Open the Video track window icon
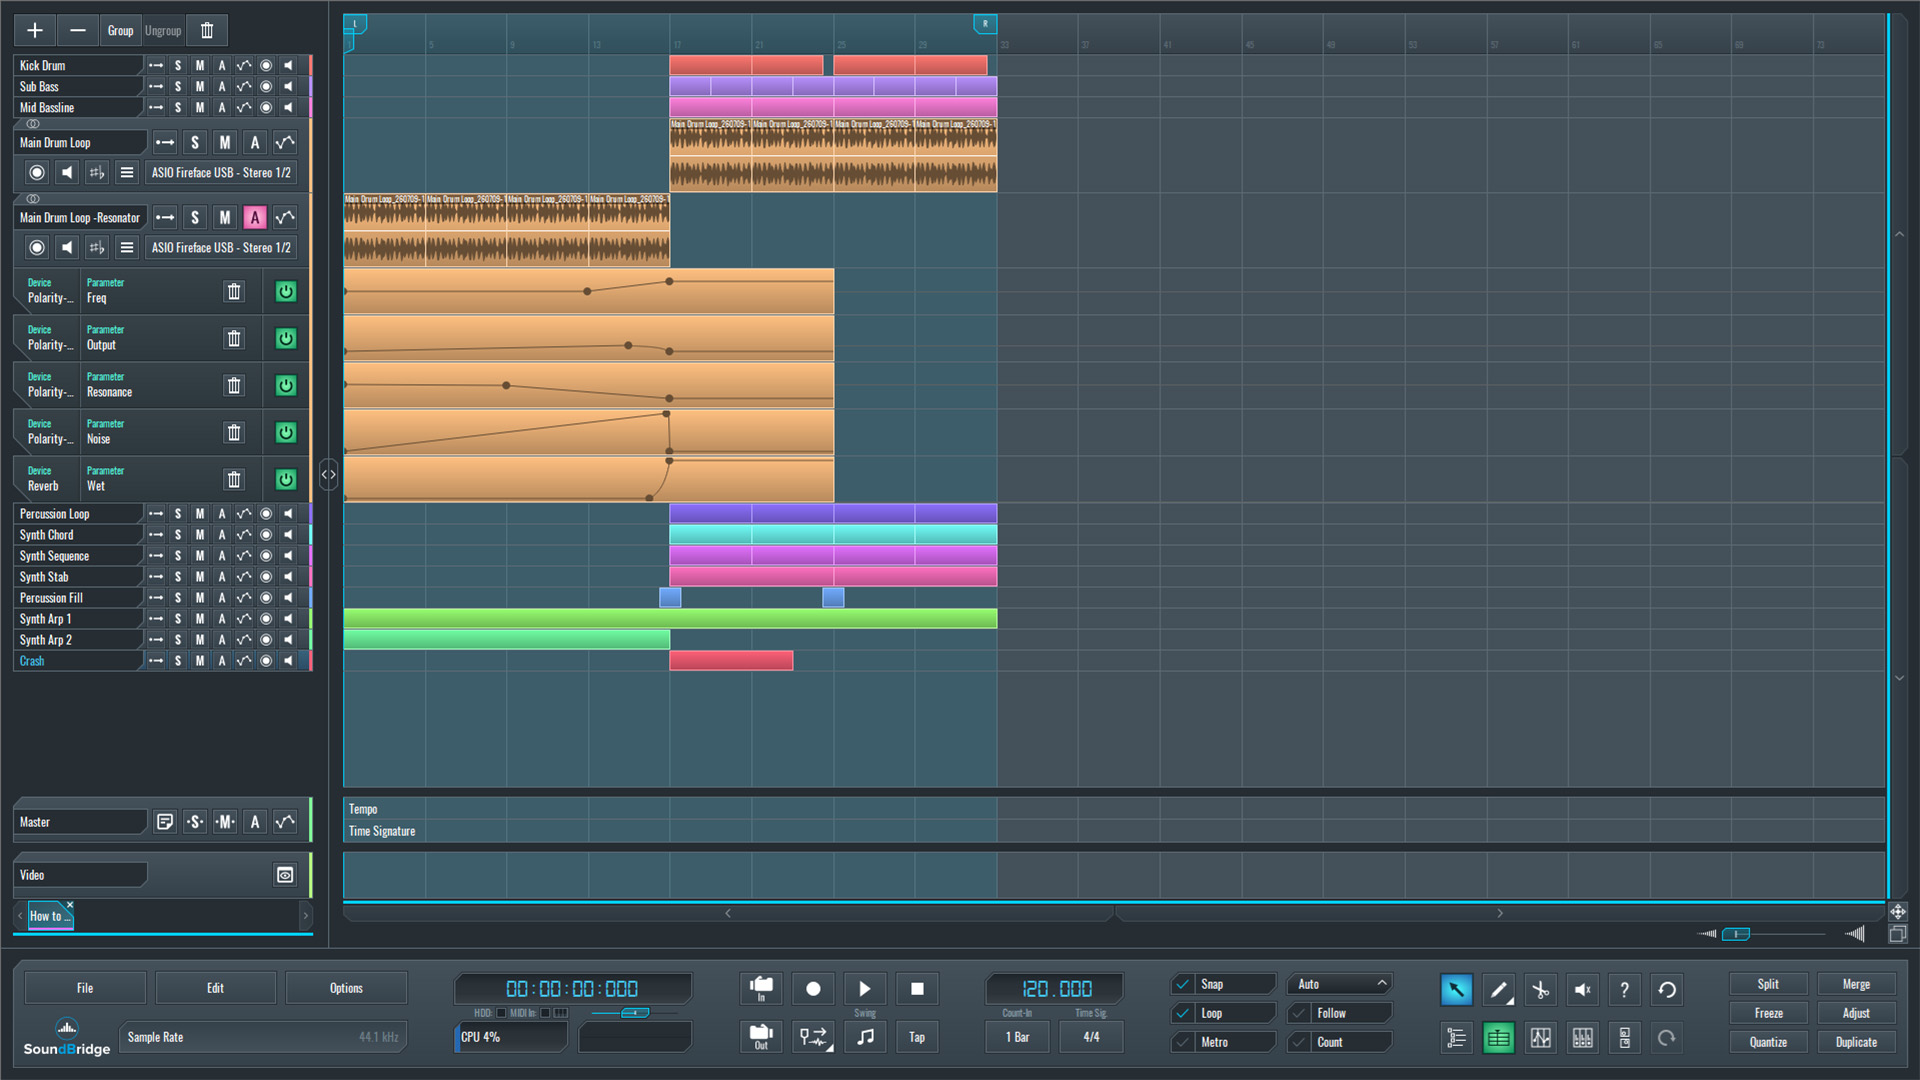Screen dimensions: 1920x1080 click(x=285, y=875)
